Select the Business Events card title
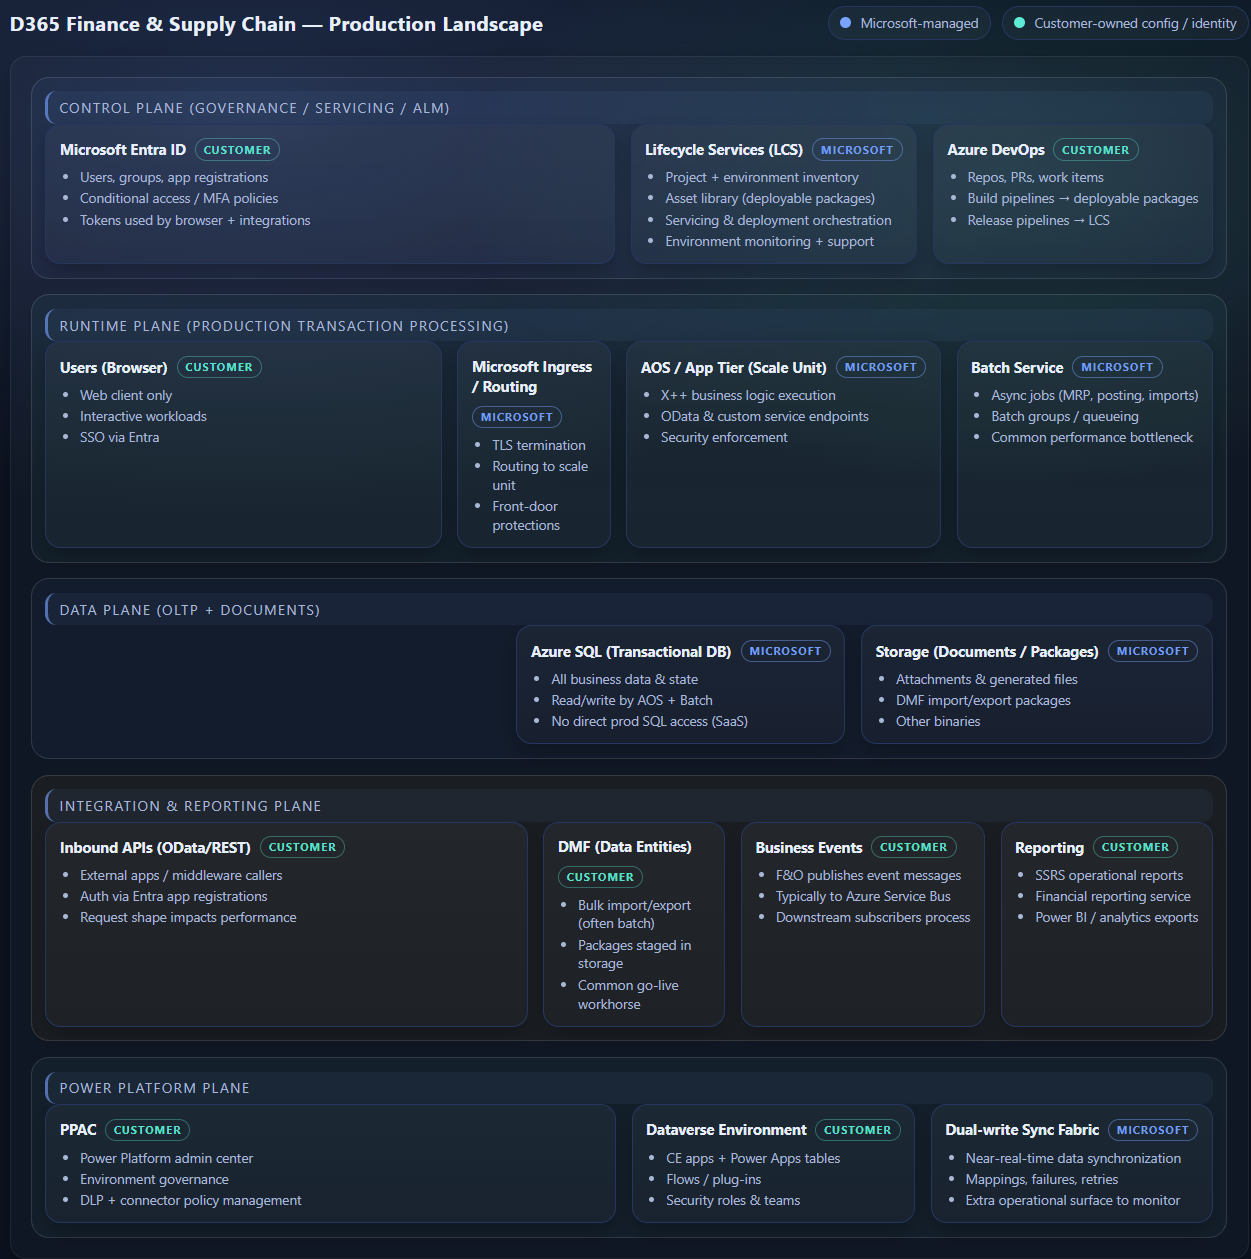1251x1259 pixels. [x=809, y=848]
